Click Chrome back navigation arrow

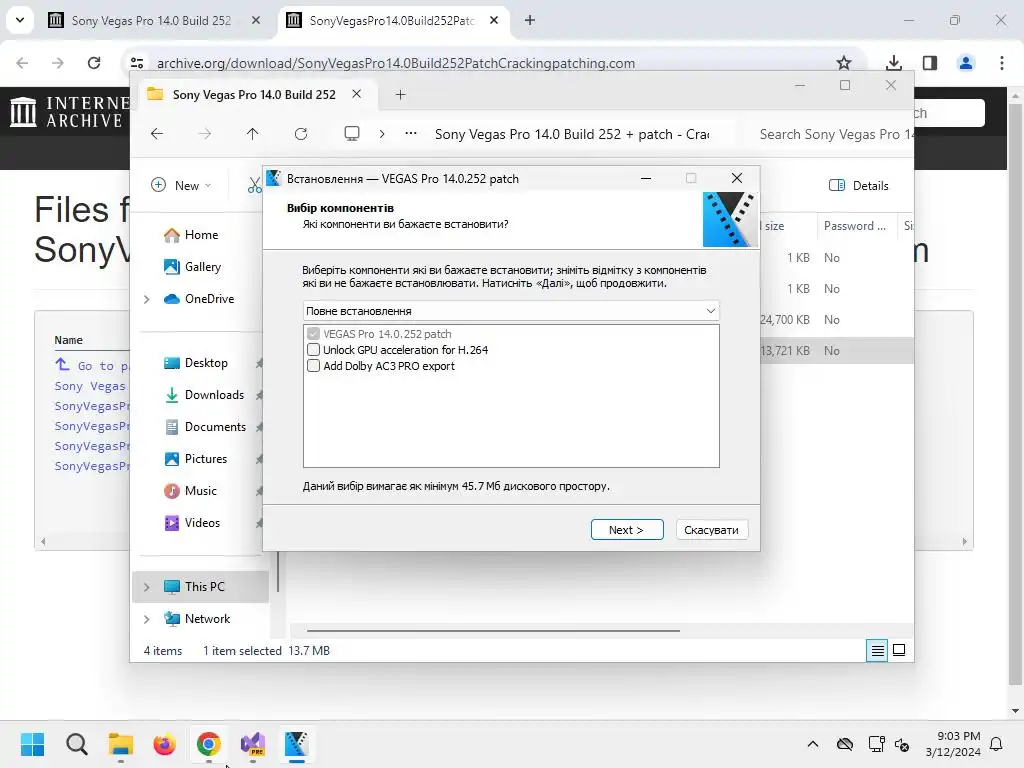tap(22, 63)
